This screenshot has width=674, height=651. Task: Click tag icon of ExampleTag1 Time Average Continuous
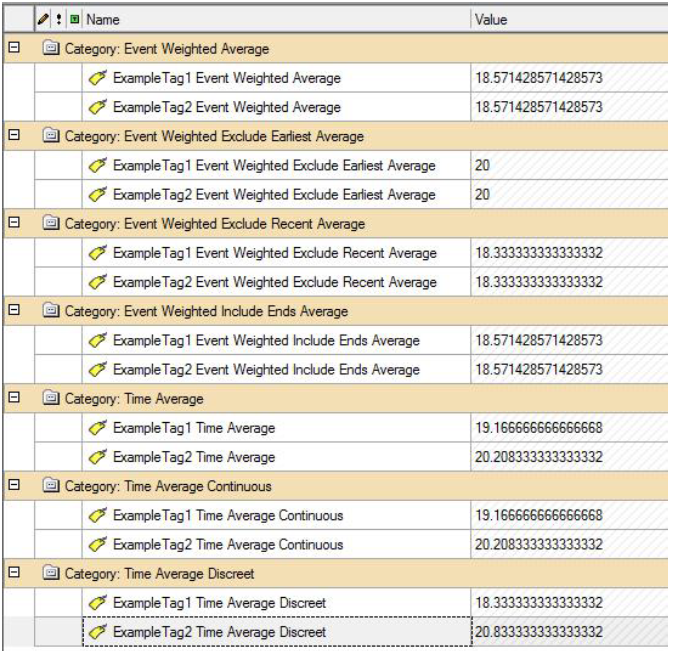tap(98, 515)
